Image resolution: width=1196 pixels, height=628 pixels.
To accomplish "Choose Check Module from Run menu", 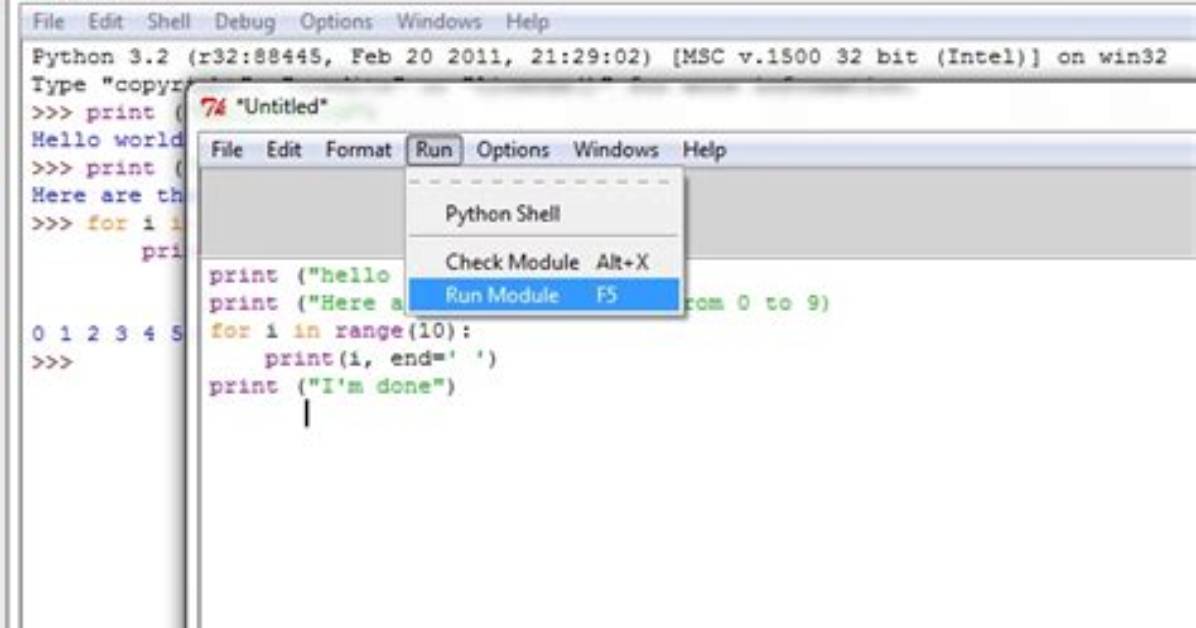I will [x=543, y=262].
